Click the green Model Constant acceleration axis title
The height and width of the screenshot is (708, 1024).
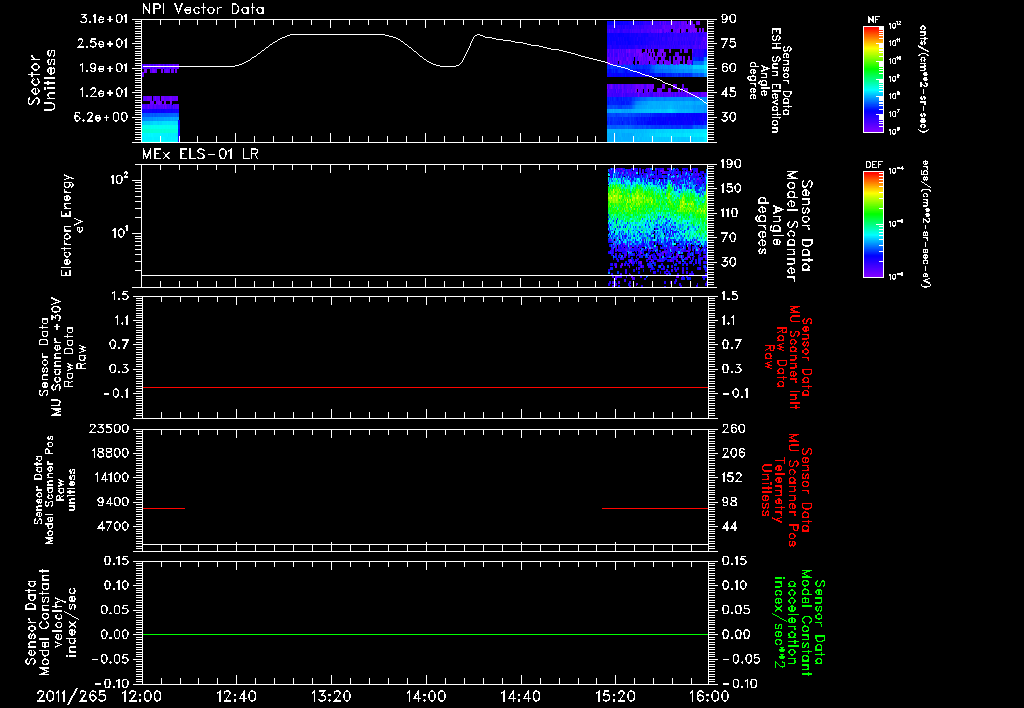coord(799,623)
